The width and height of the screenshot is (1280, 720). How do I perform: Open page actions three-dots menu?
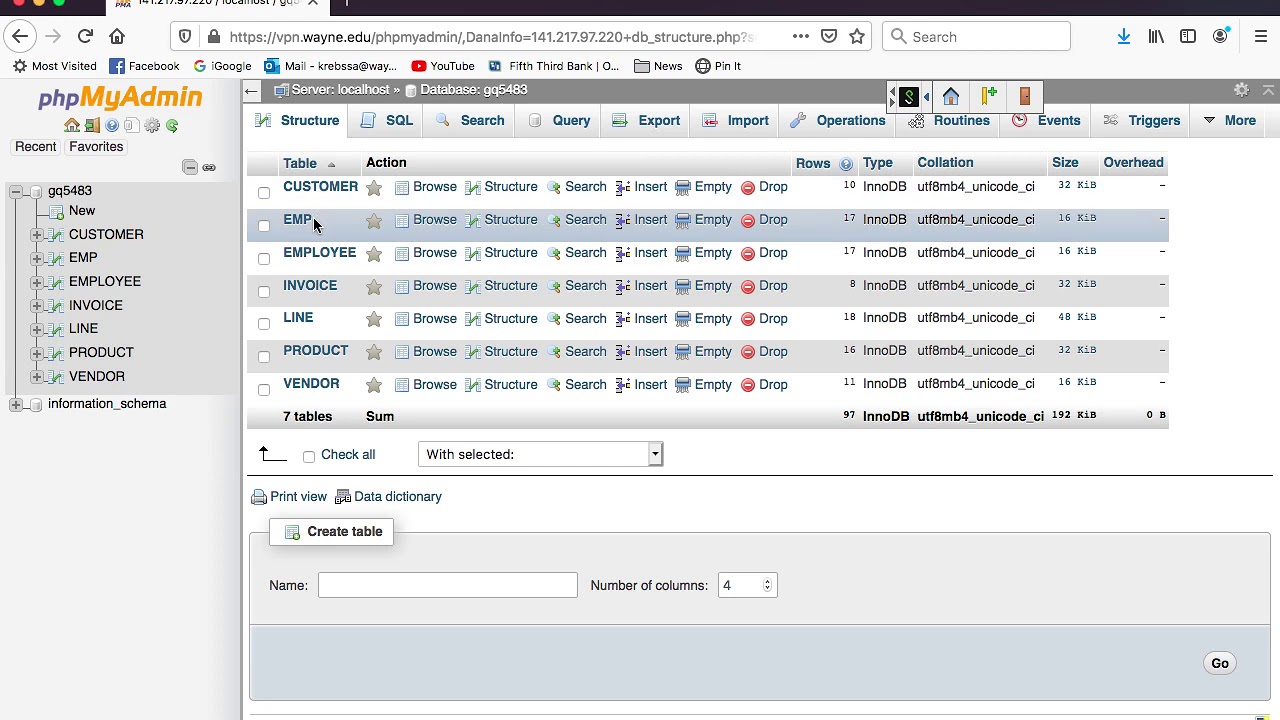[x=800, y=37]
